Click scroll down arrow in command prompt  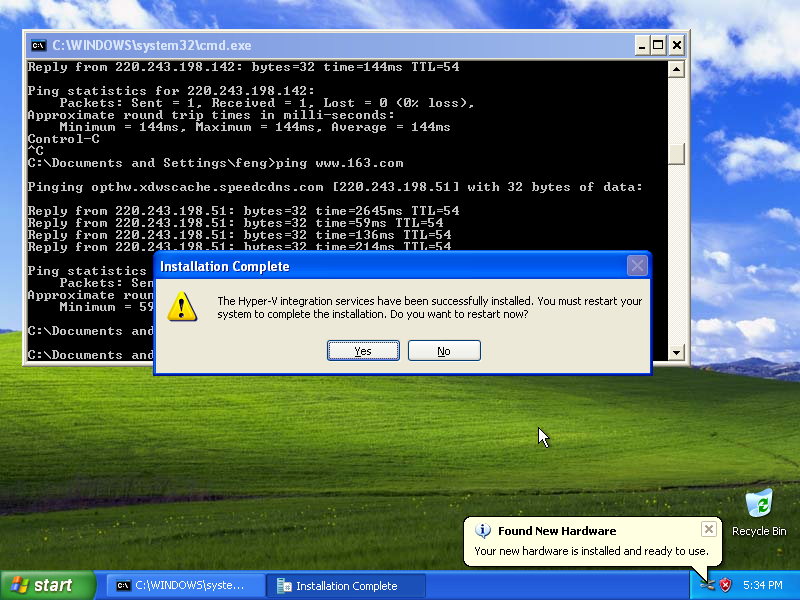[x=677, y=352]
